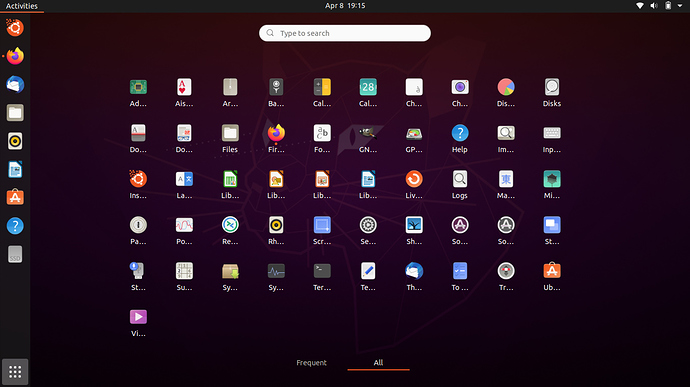
Task: Click the volume icon in top bar
Action: click(x=654, y=6)
